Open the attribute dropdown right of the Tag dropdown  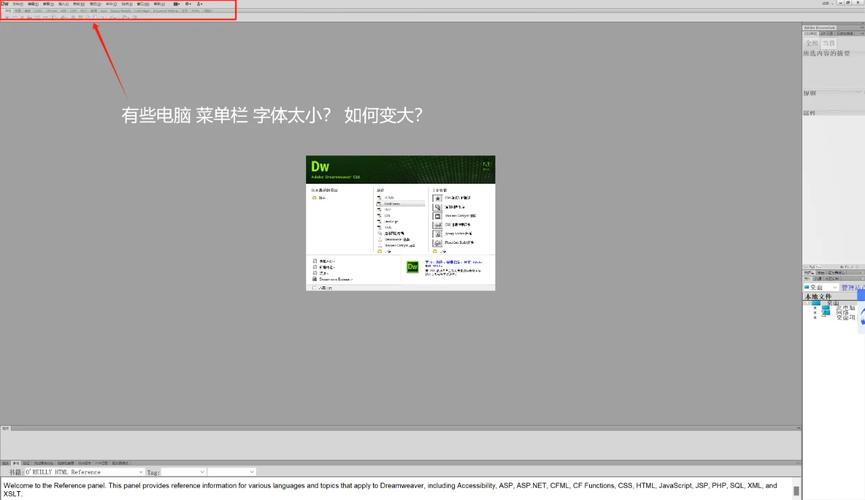click(232, 472)
